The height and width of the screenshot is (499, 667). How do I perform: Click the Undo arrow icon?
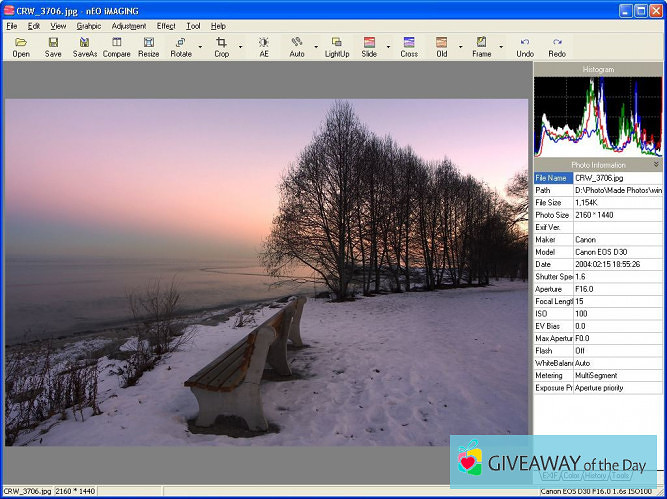(x=525, y=43)
